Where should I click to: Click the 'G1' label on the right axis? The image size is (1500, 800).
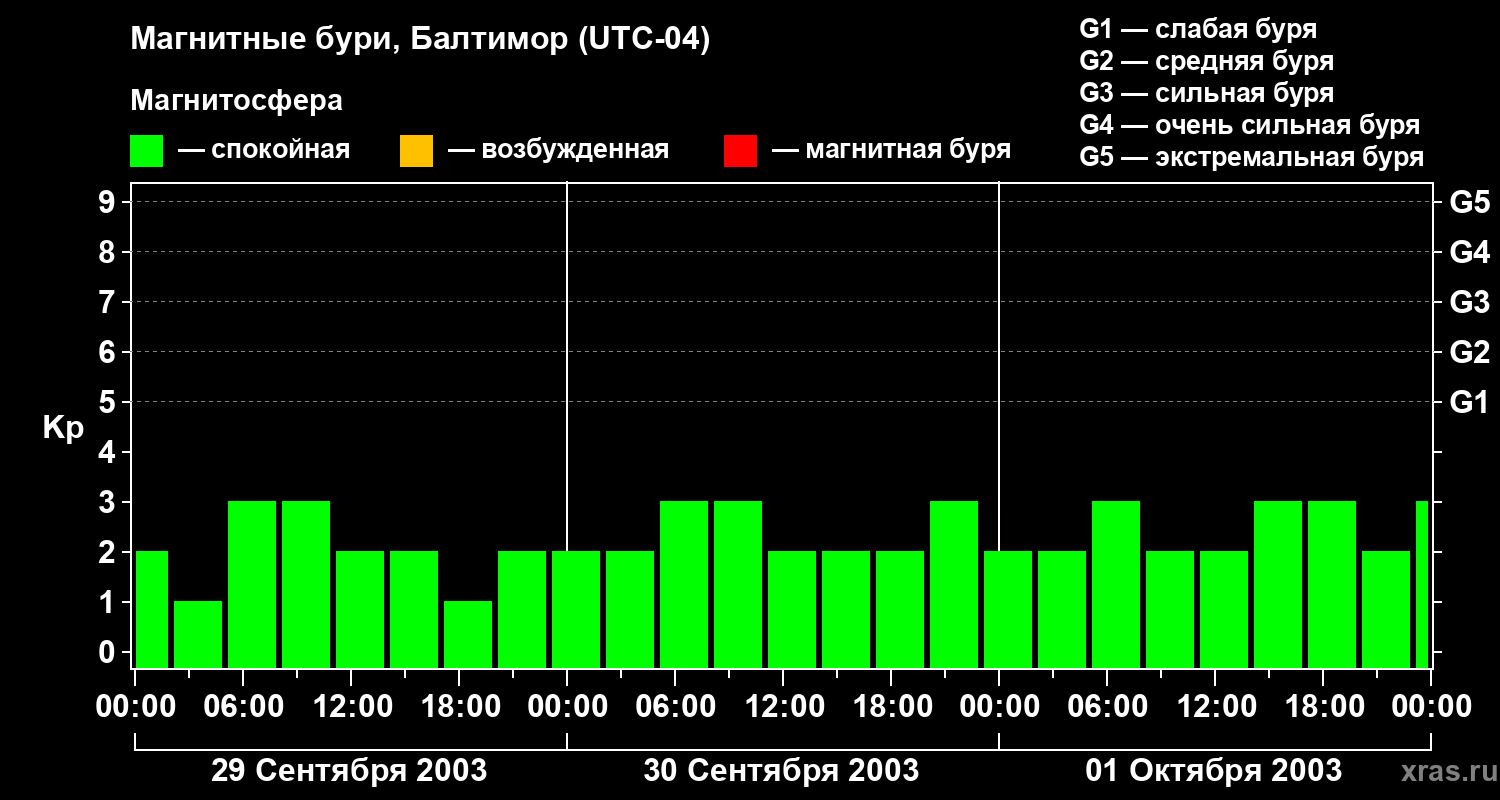[1469, 402]
